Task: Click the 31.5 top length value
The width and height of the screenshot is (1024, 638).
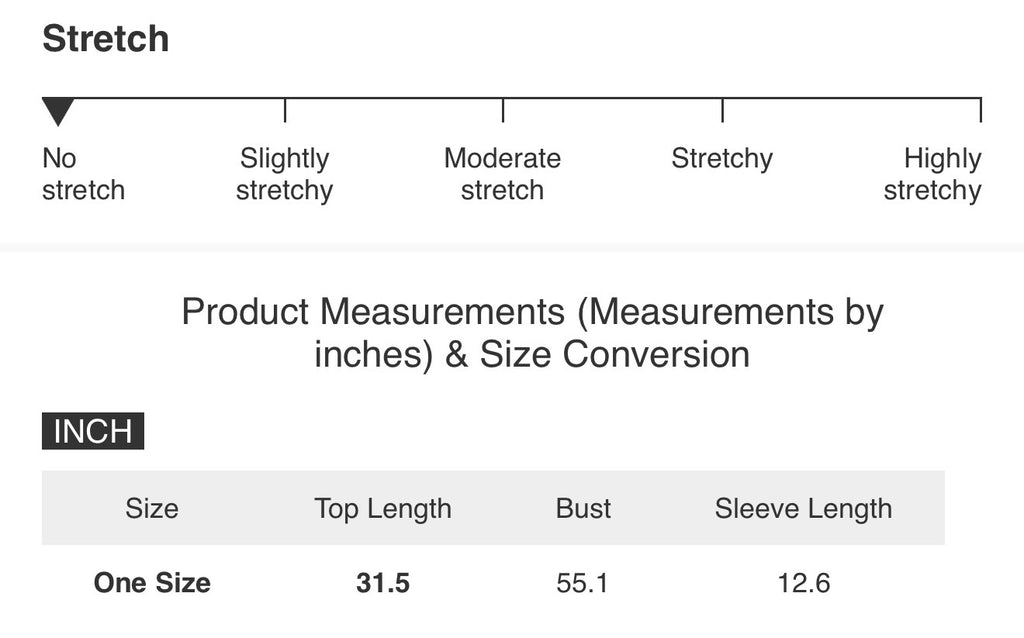Action: tap(383, 583)
